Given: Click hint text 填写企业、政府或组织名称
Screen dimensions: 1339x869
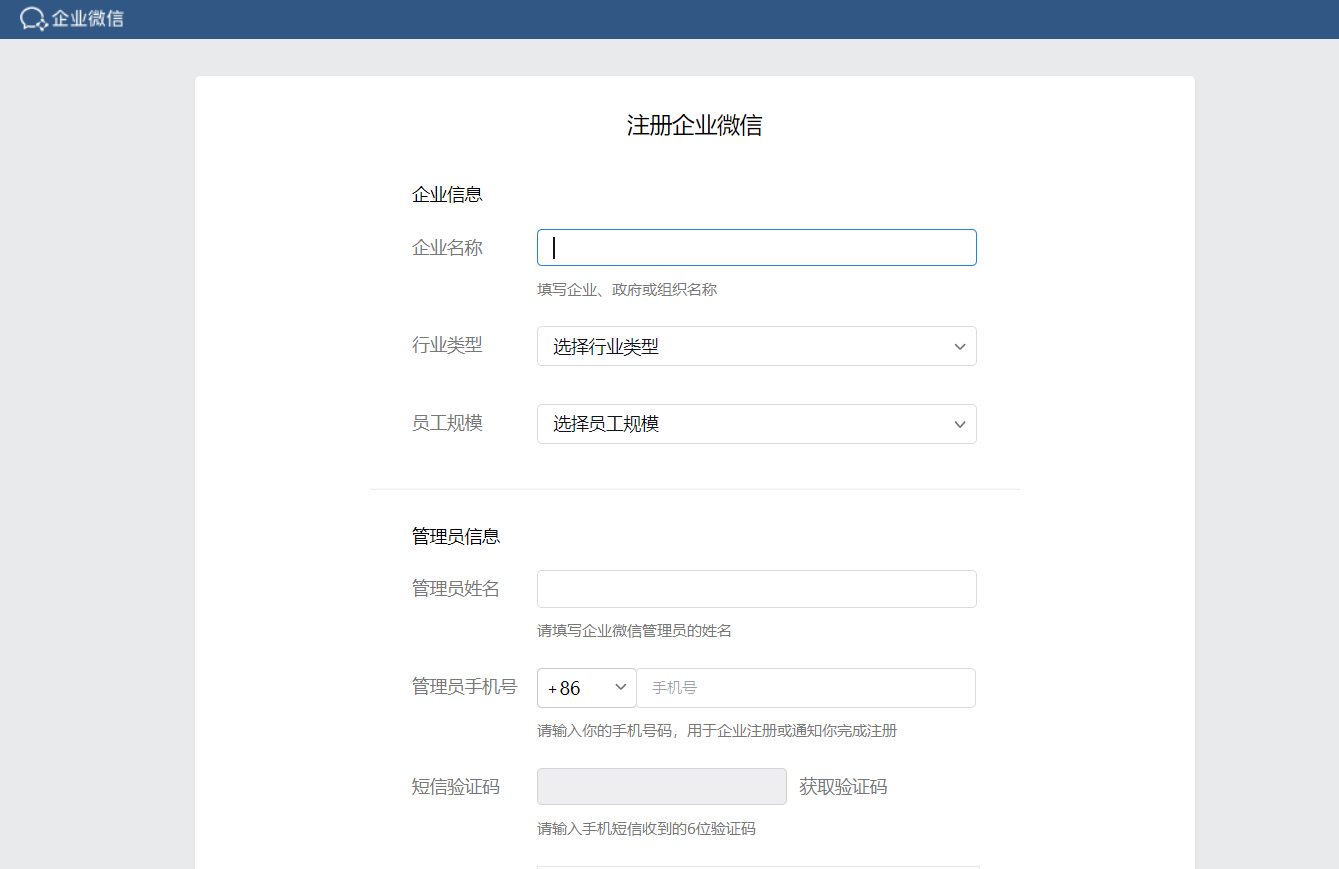Looking at the screenshot, I should tap(627, 290).
